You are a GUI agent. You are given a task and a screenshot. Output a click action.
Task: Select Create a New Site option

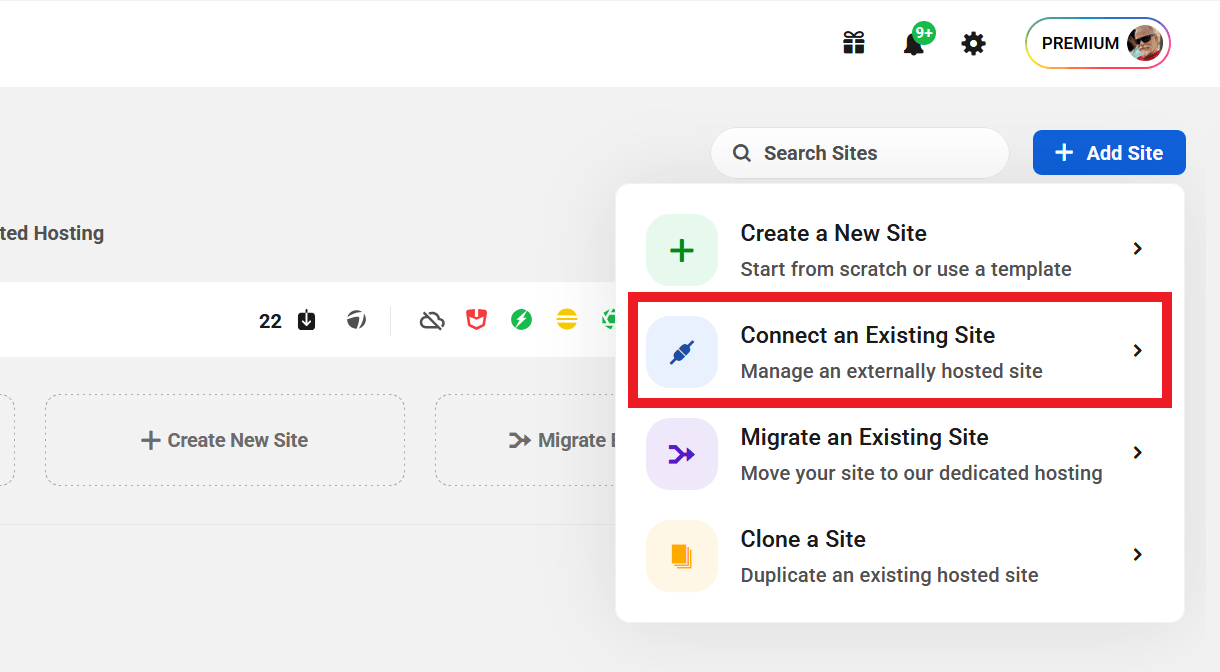point(900,250)
